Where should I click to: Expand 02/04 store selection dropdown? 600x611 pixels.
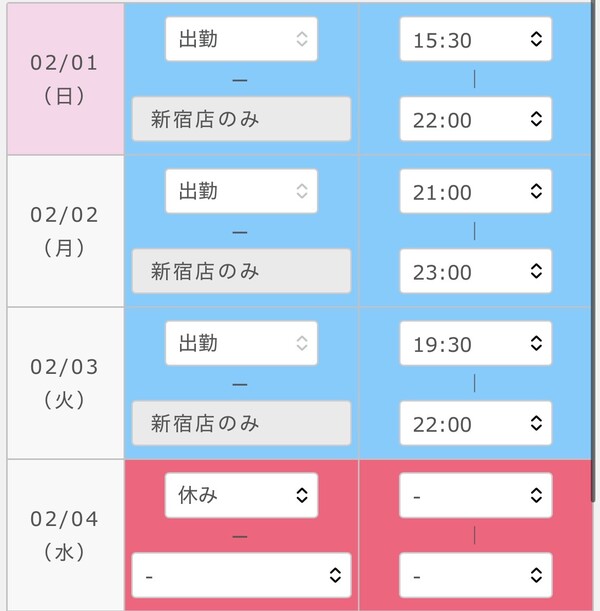(x=241, y=576)
